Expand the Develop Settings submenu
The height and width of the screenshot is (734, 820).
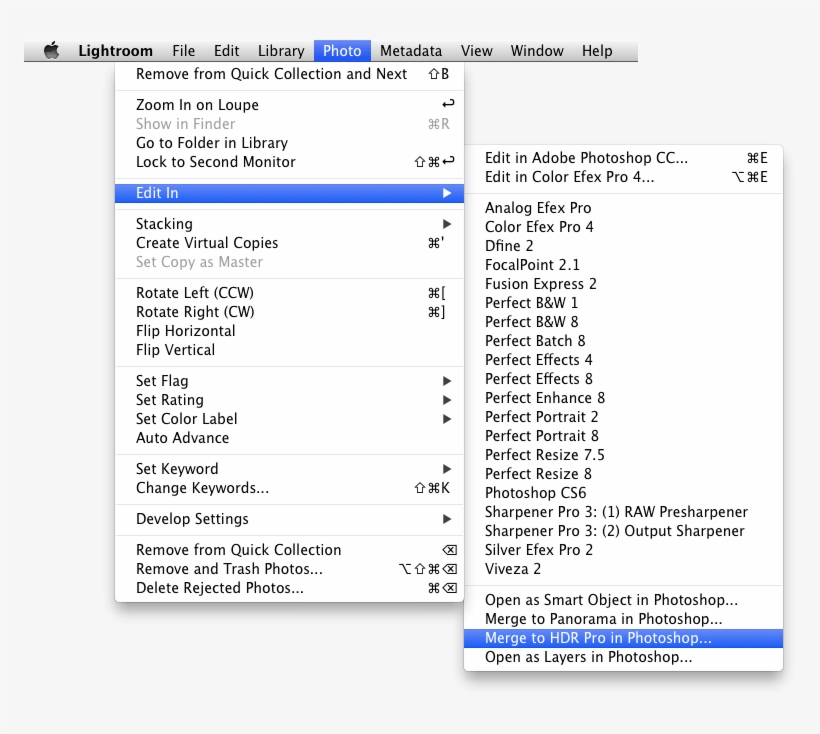pos(289,519)
